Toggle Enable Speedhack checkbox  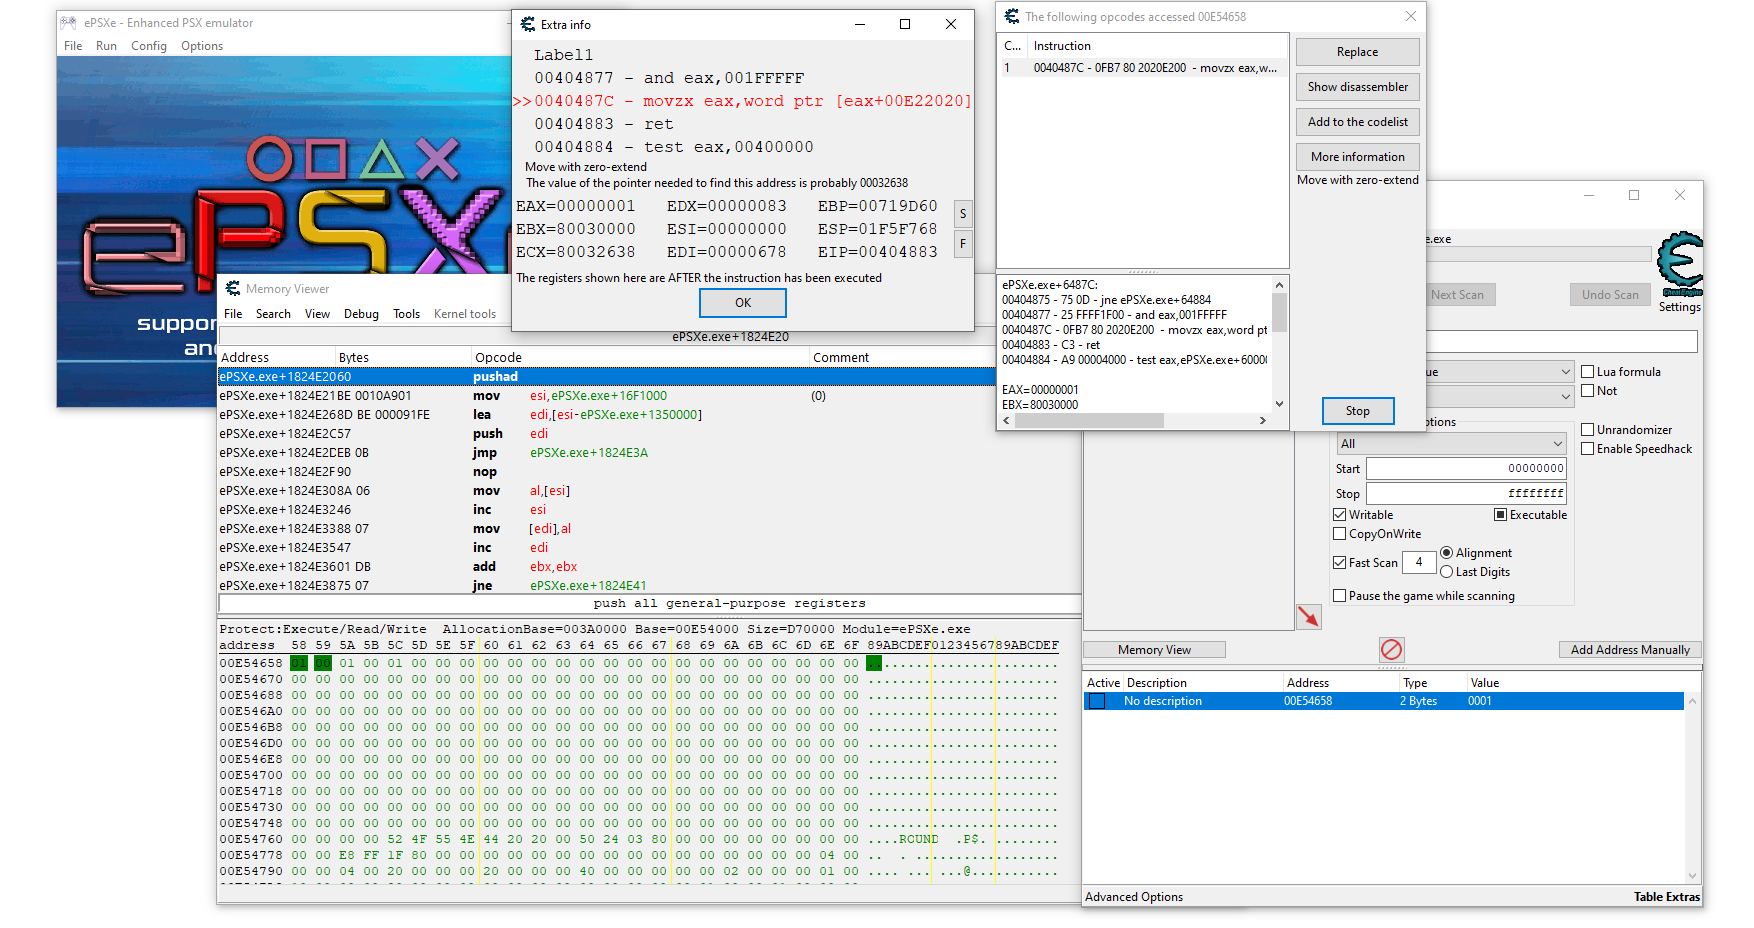pyautogui.click(x=1587, y=448)
